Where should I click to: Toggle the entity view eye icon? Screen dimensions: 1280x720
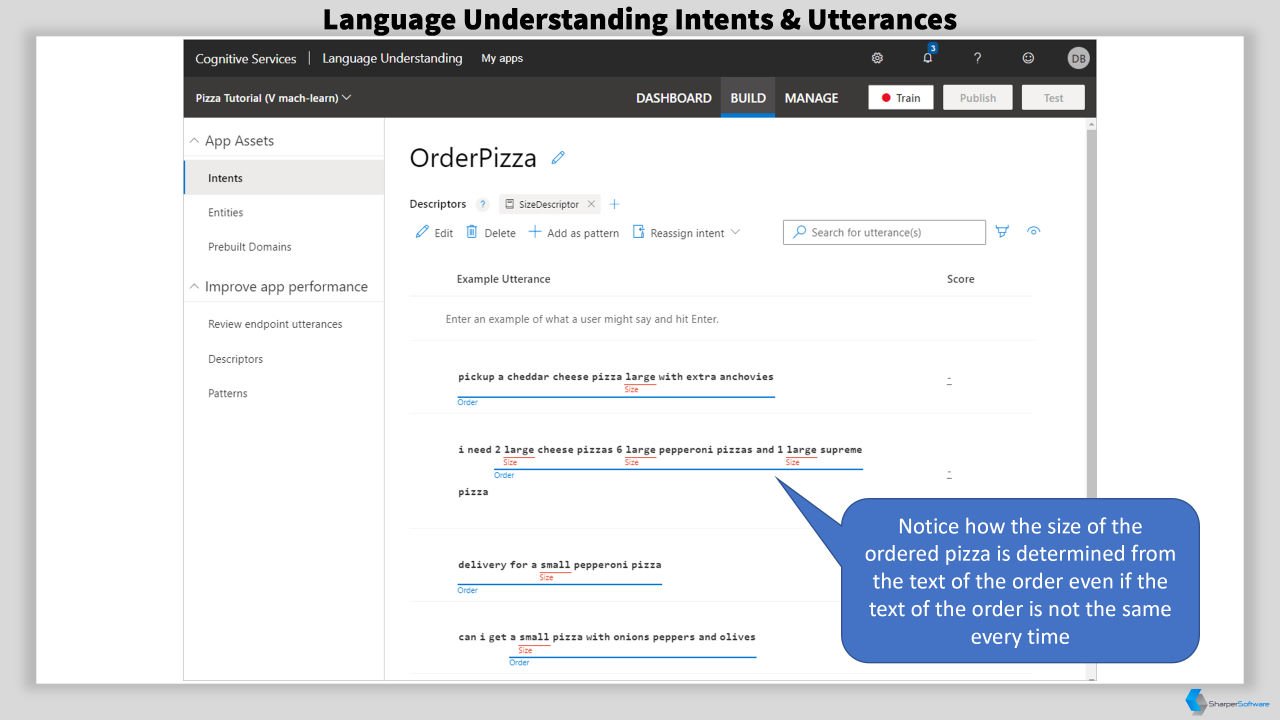coord(1034,232)
